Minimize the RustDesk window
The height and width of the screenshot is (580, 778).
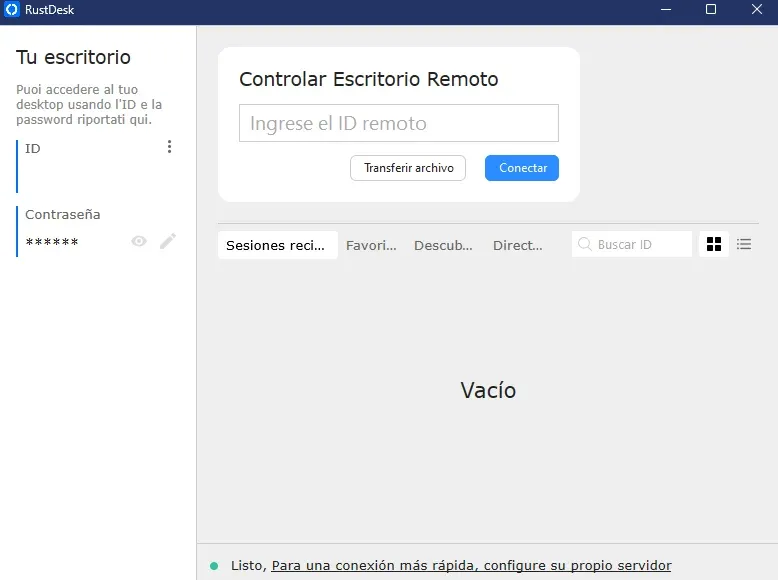(666, 9)
